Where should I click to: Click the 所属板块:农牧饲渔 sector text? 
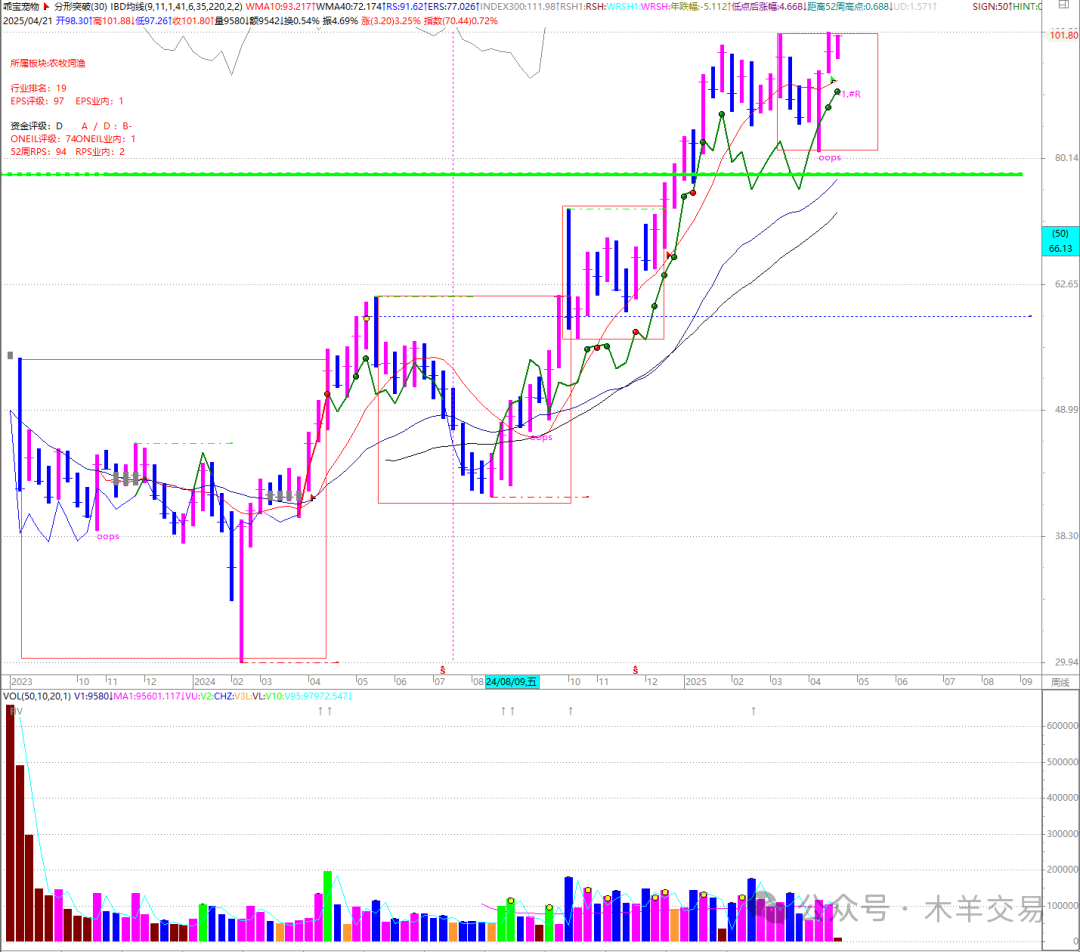pos(48,63)
